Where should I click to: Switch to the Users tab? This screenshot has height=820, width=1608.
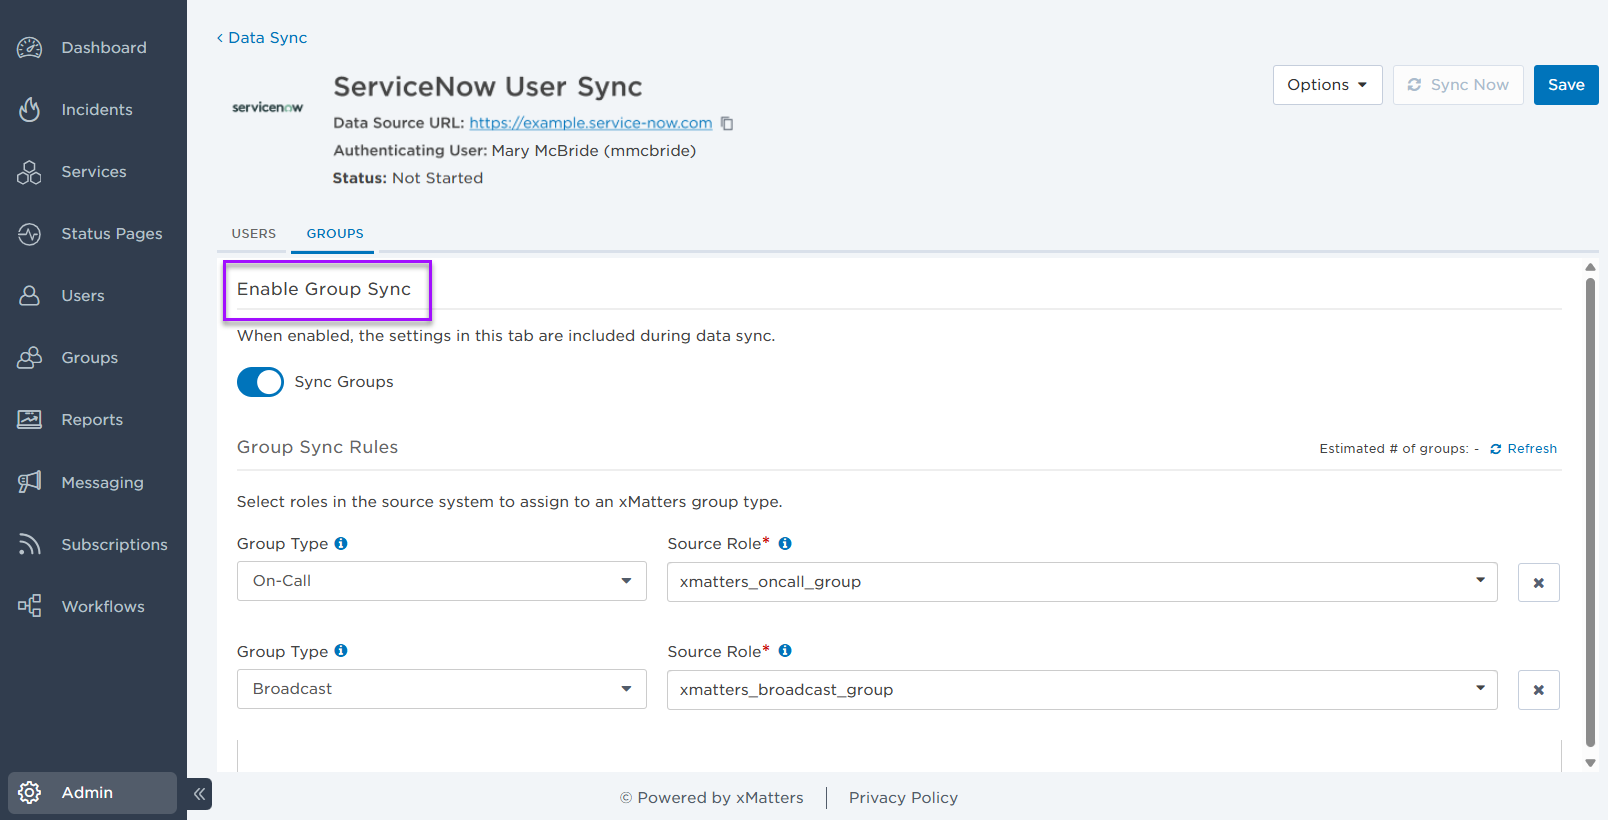[254, 234]
